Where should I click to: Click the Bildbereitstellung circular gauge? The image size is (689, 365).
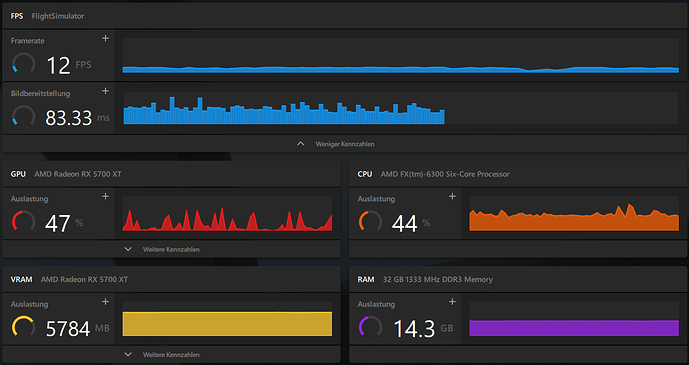[x=23, y=116]
